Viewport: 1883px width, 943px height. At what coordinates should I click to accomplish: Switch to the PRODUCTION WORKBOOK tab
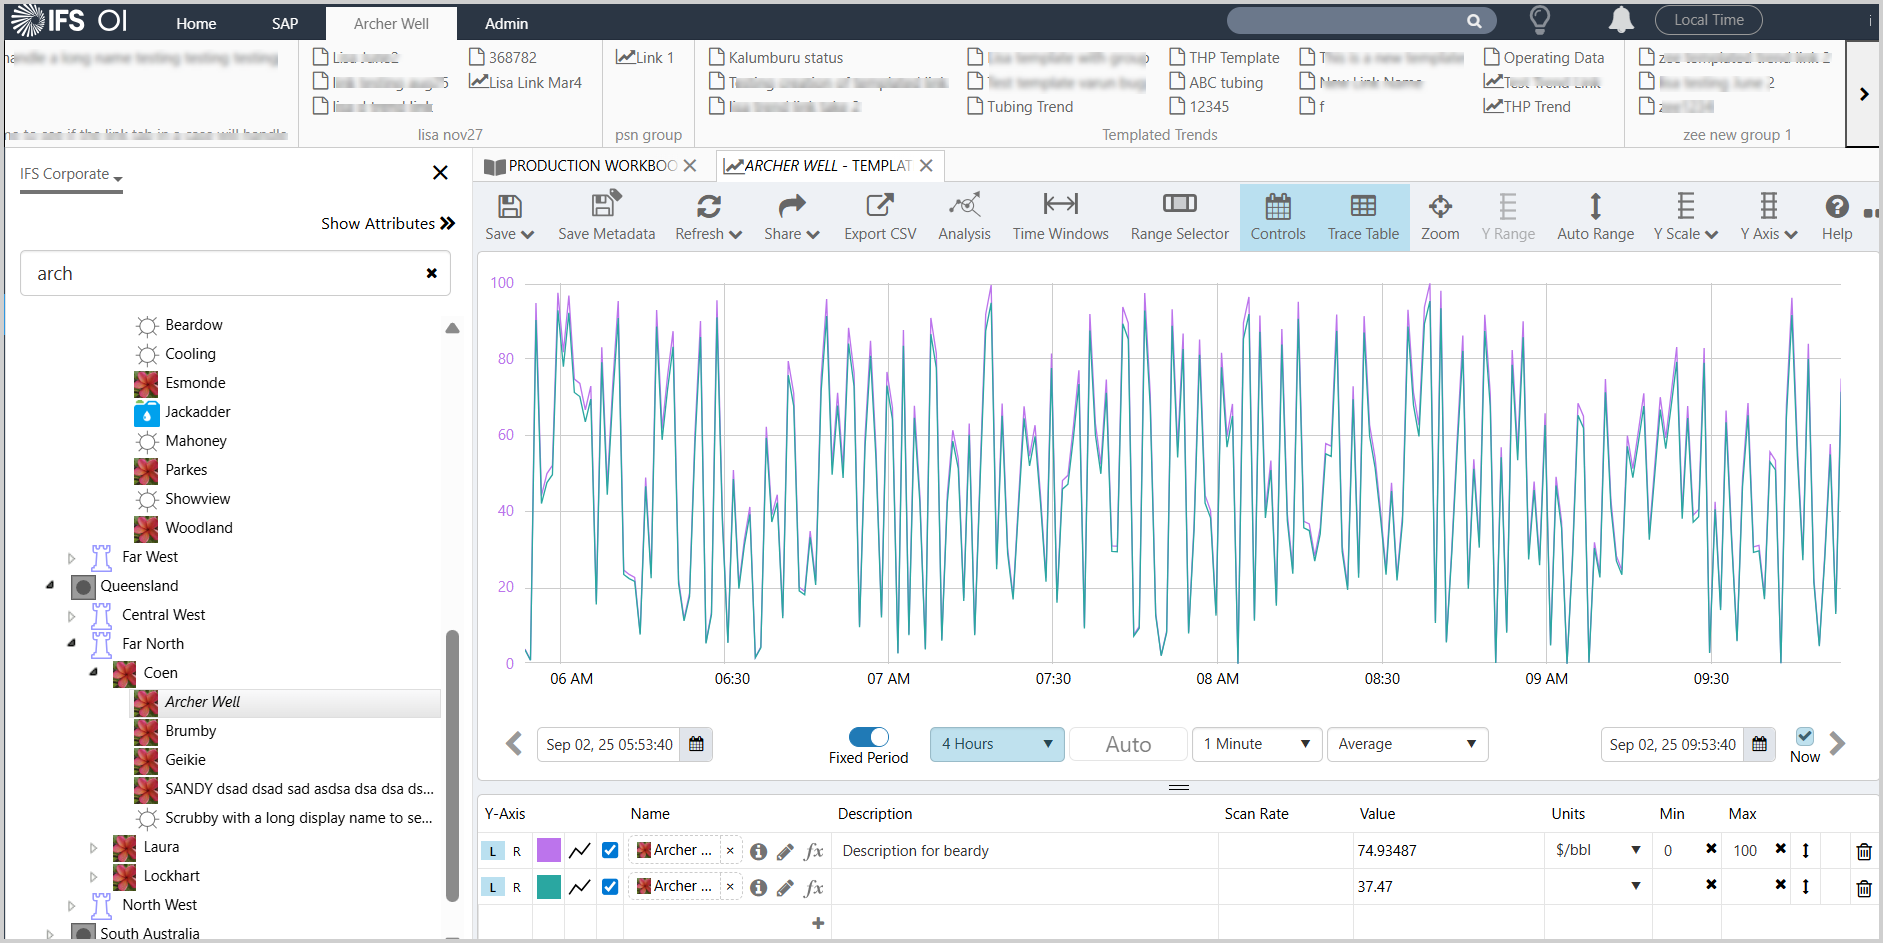(x=582, y=166)
